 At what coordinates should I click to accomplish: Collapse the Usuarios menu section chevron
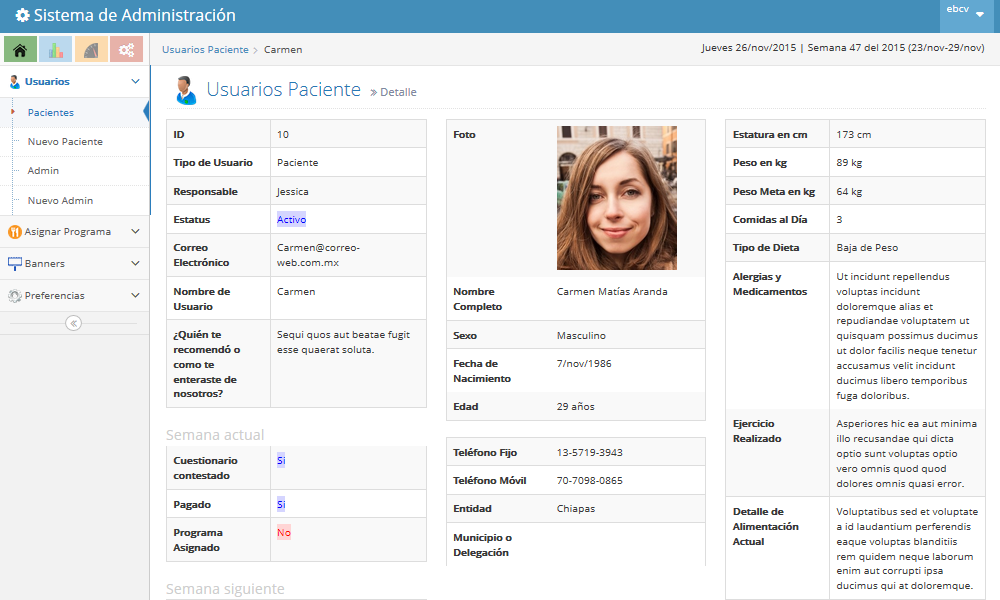coord(135,82)
